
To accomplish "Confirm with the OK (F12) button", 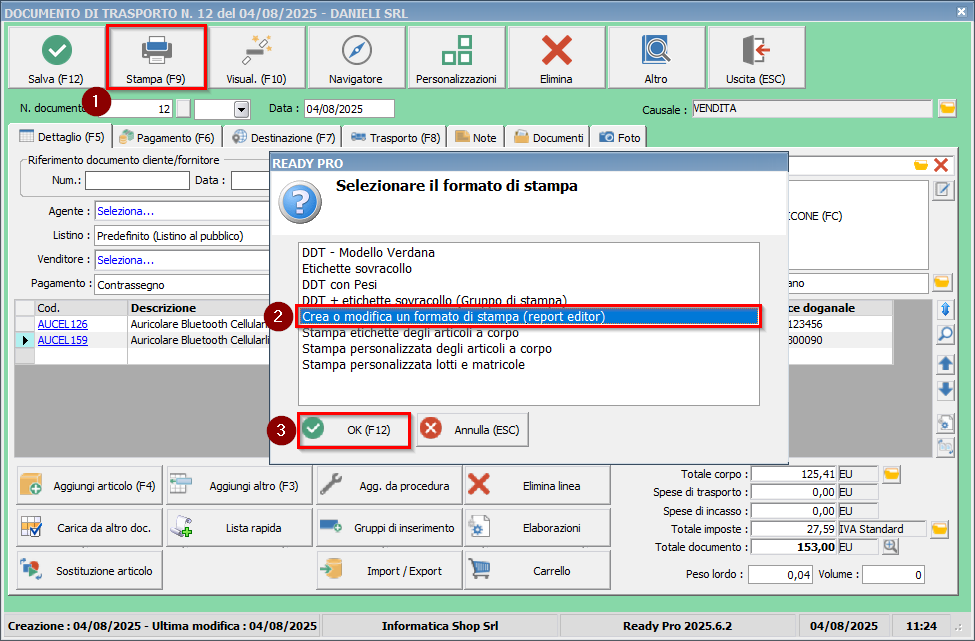I will (356, 429).
